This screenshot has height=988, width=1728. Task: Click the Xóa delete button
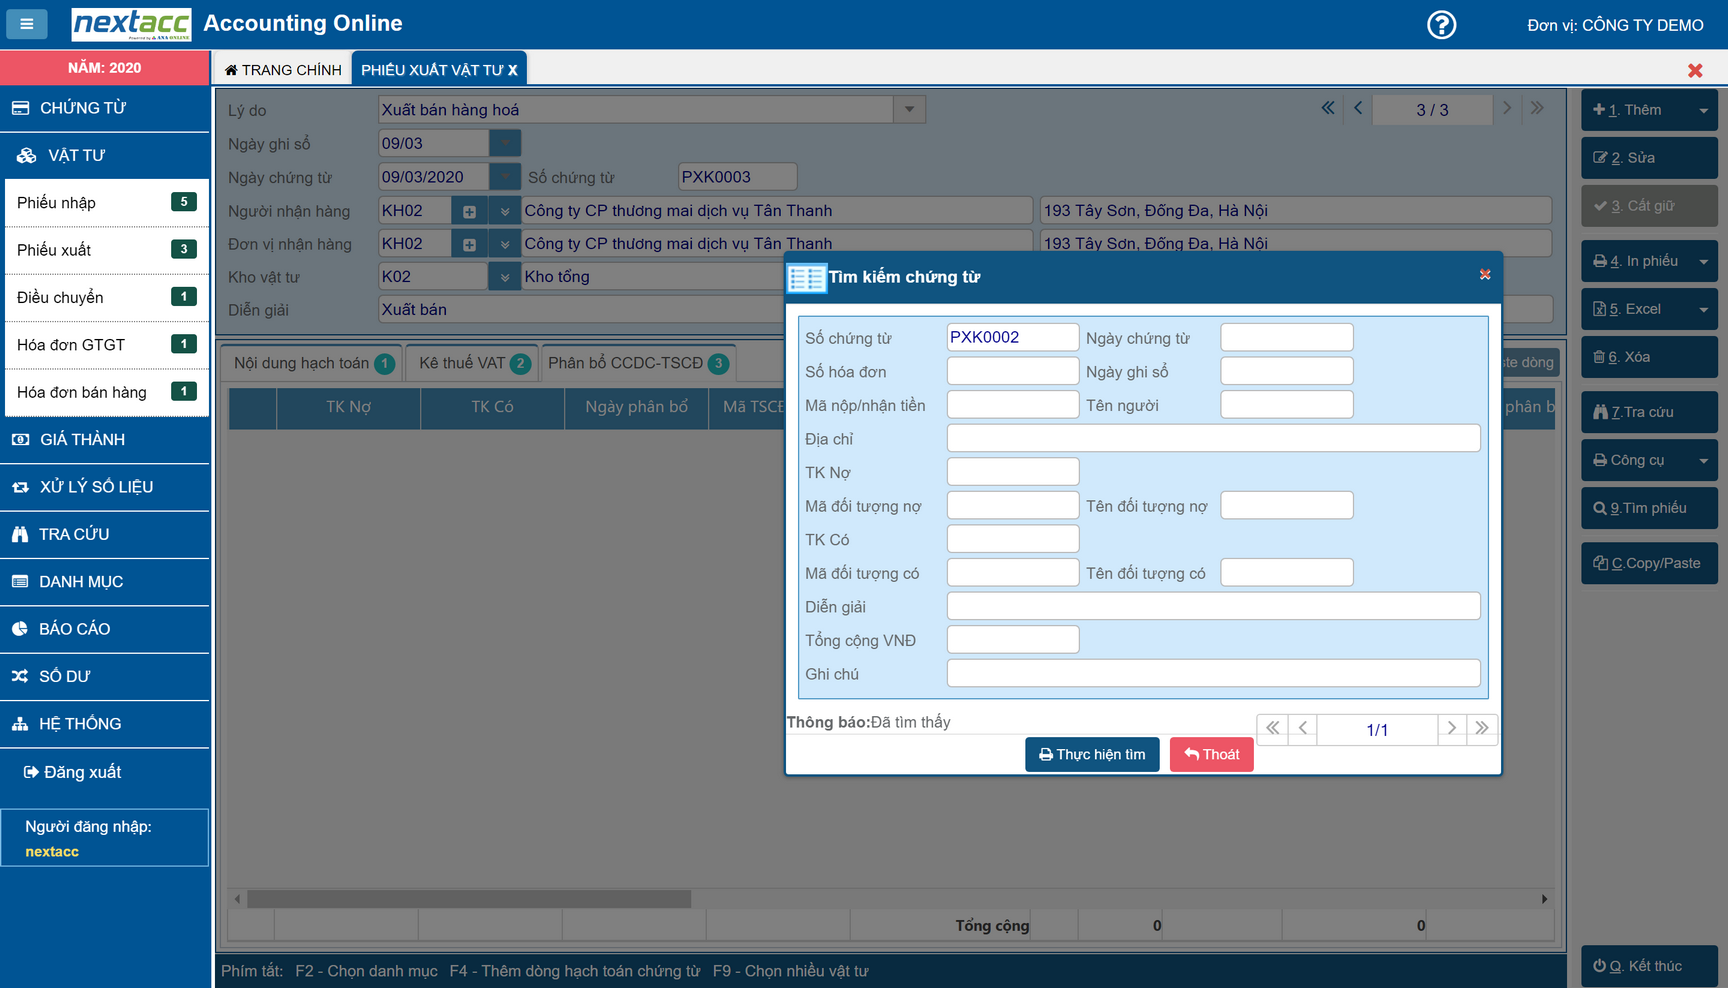1648,357
